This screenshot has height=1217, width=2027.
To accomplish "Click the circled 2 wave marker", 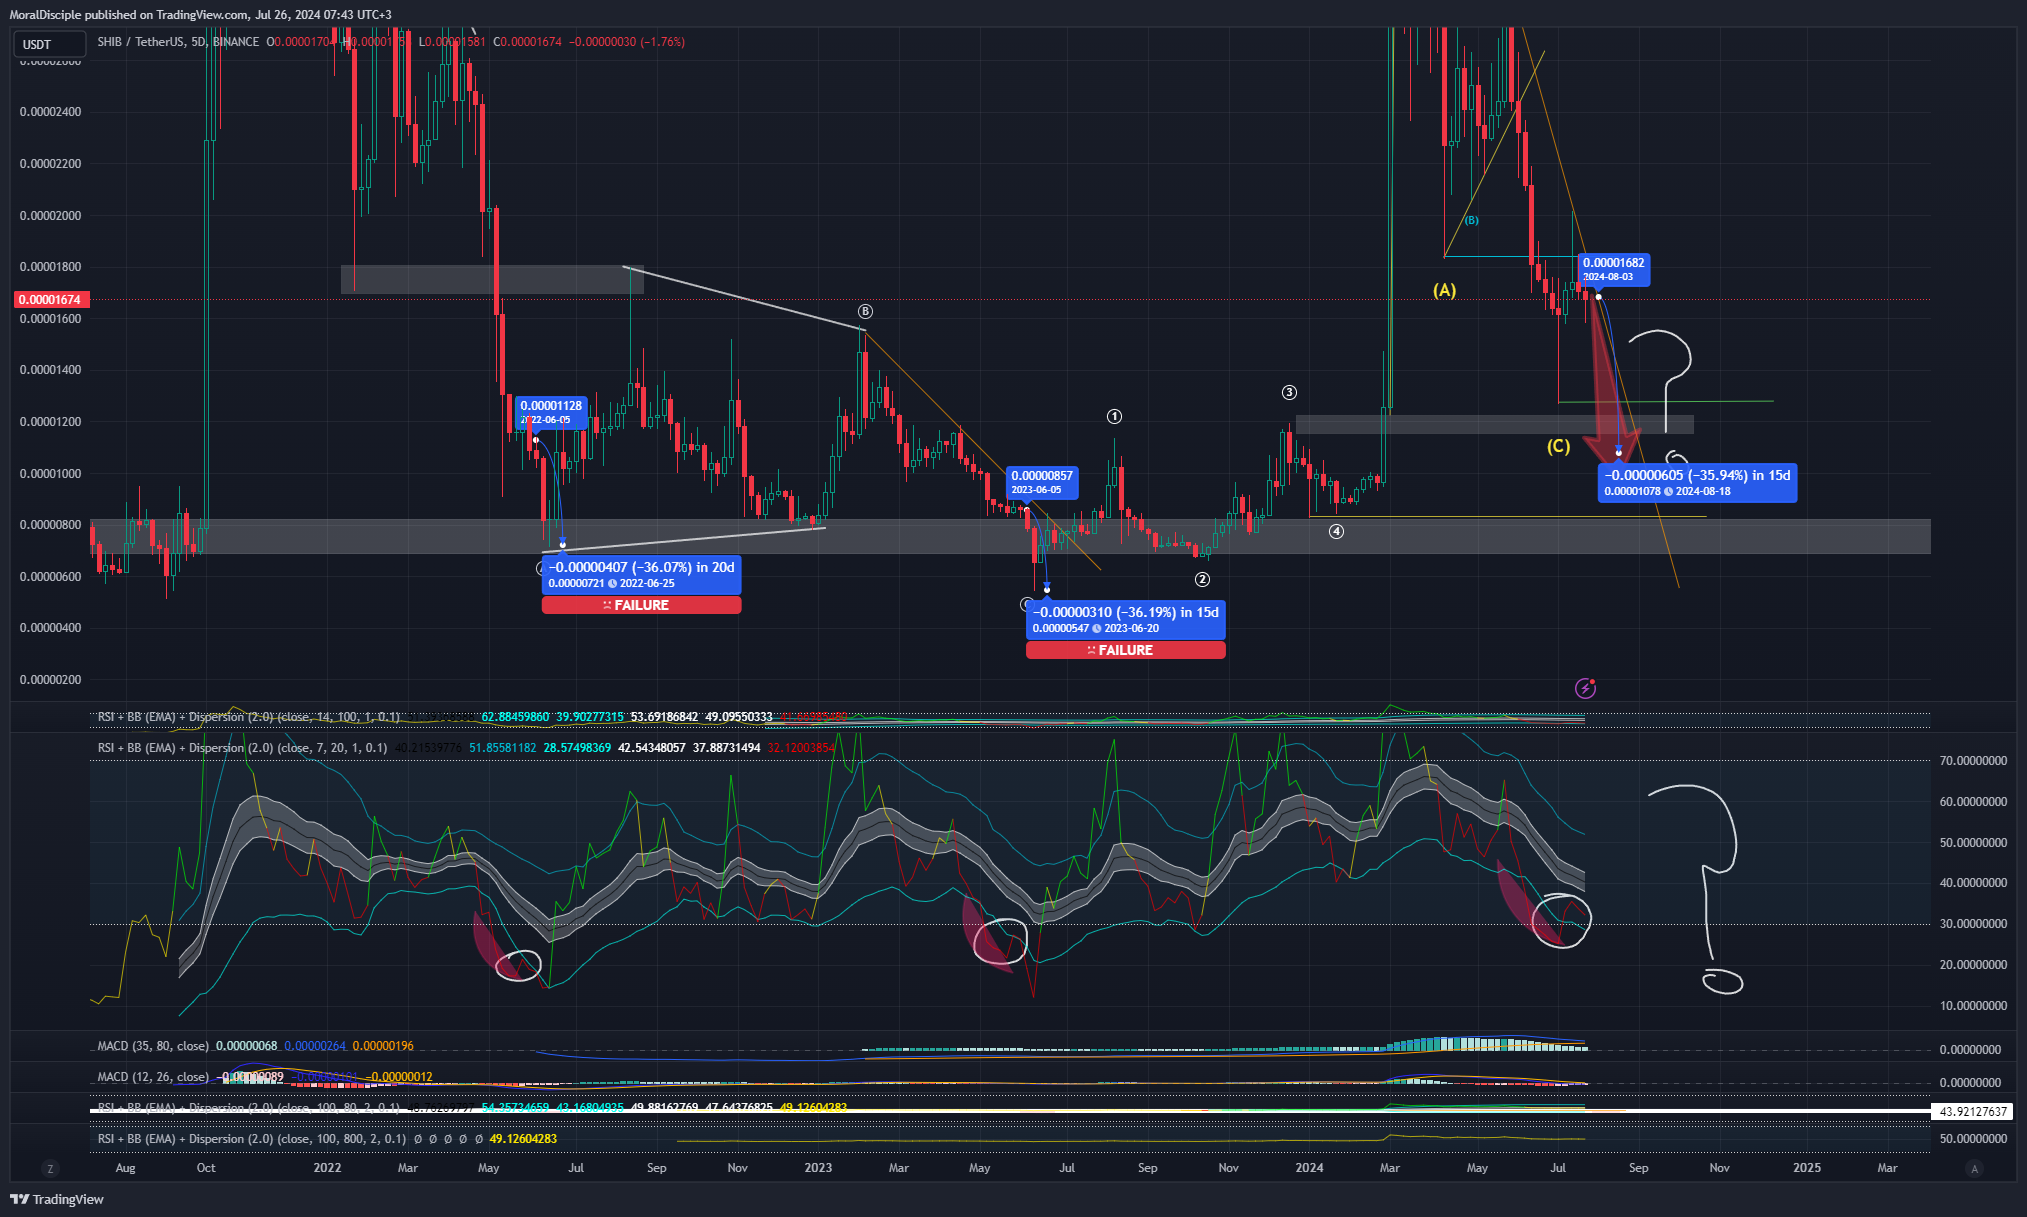I will click(x=1202, y=579).
